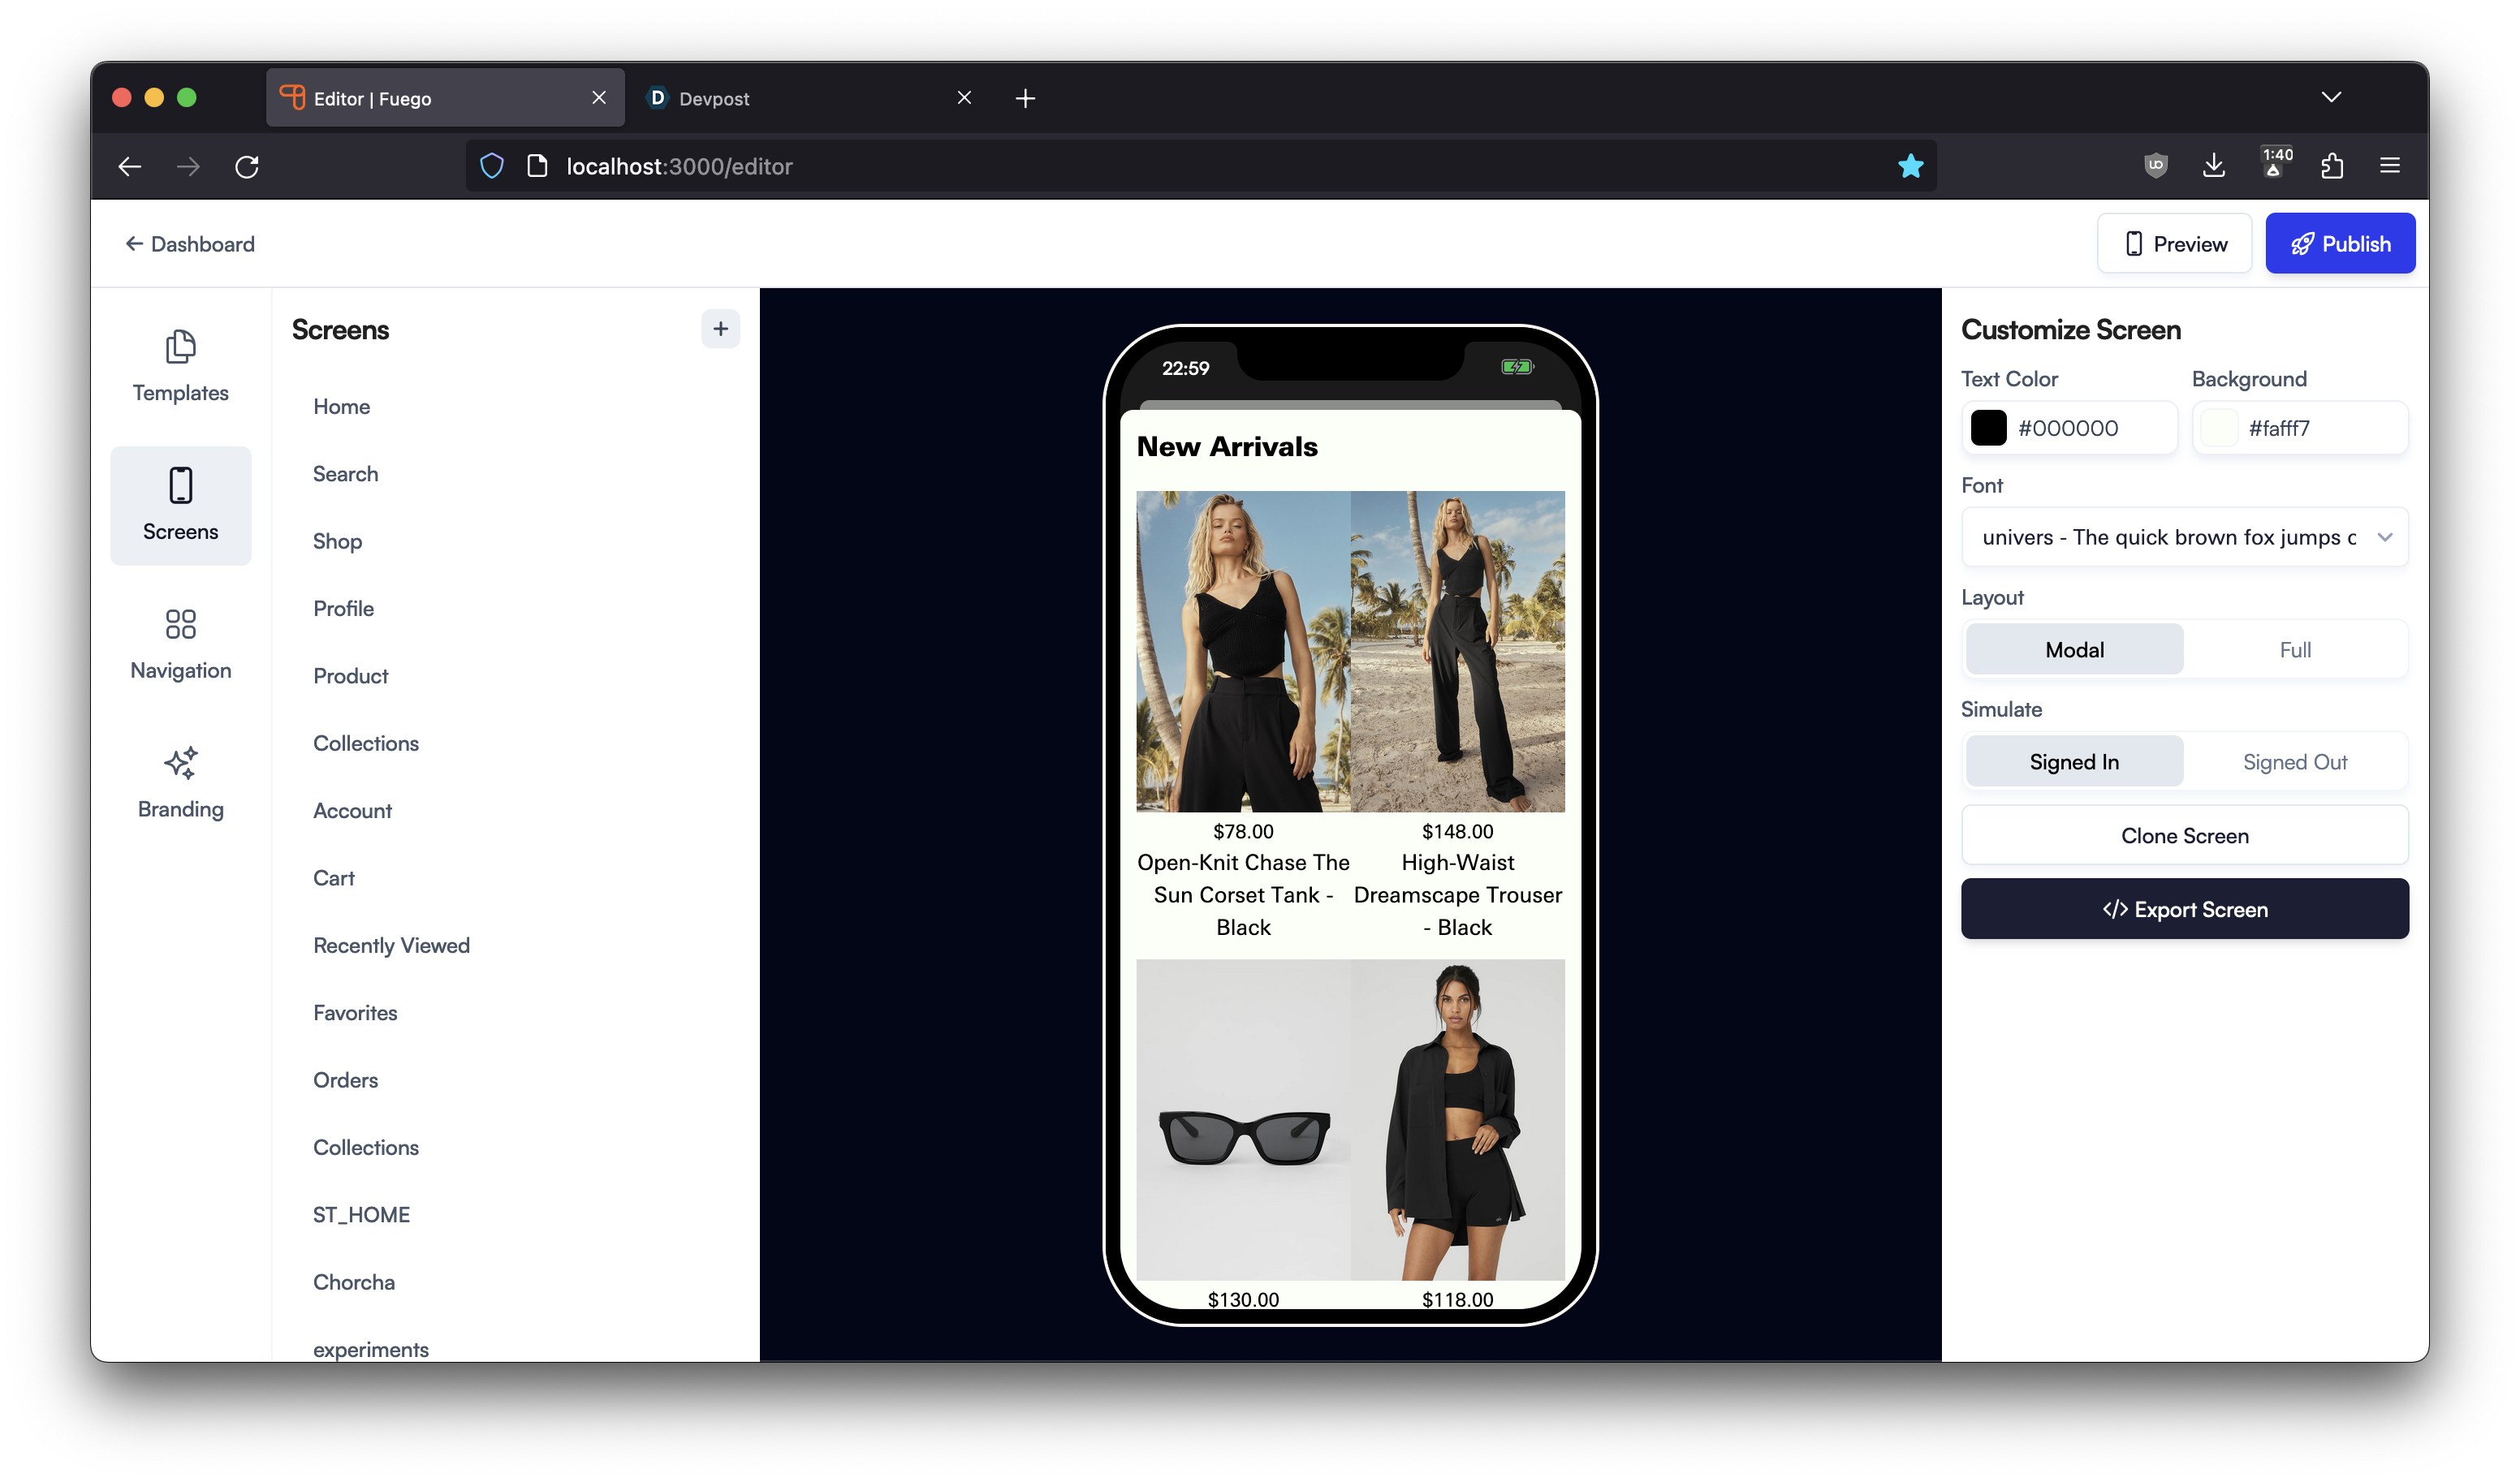Reload the page with refresh icon
This screenshot has height=1482, width=2520.
click(x=247, y=166)
